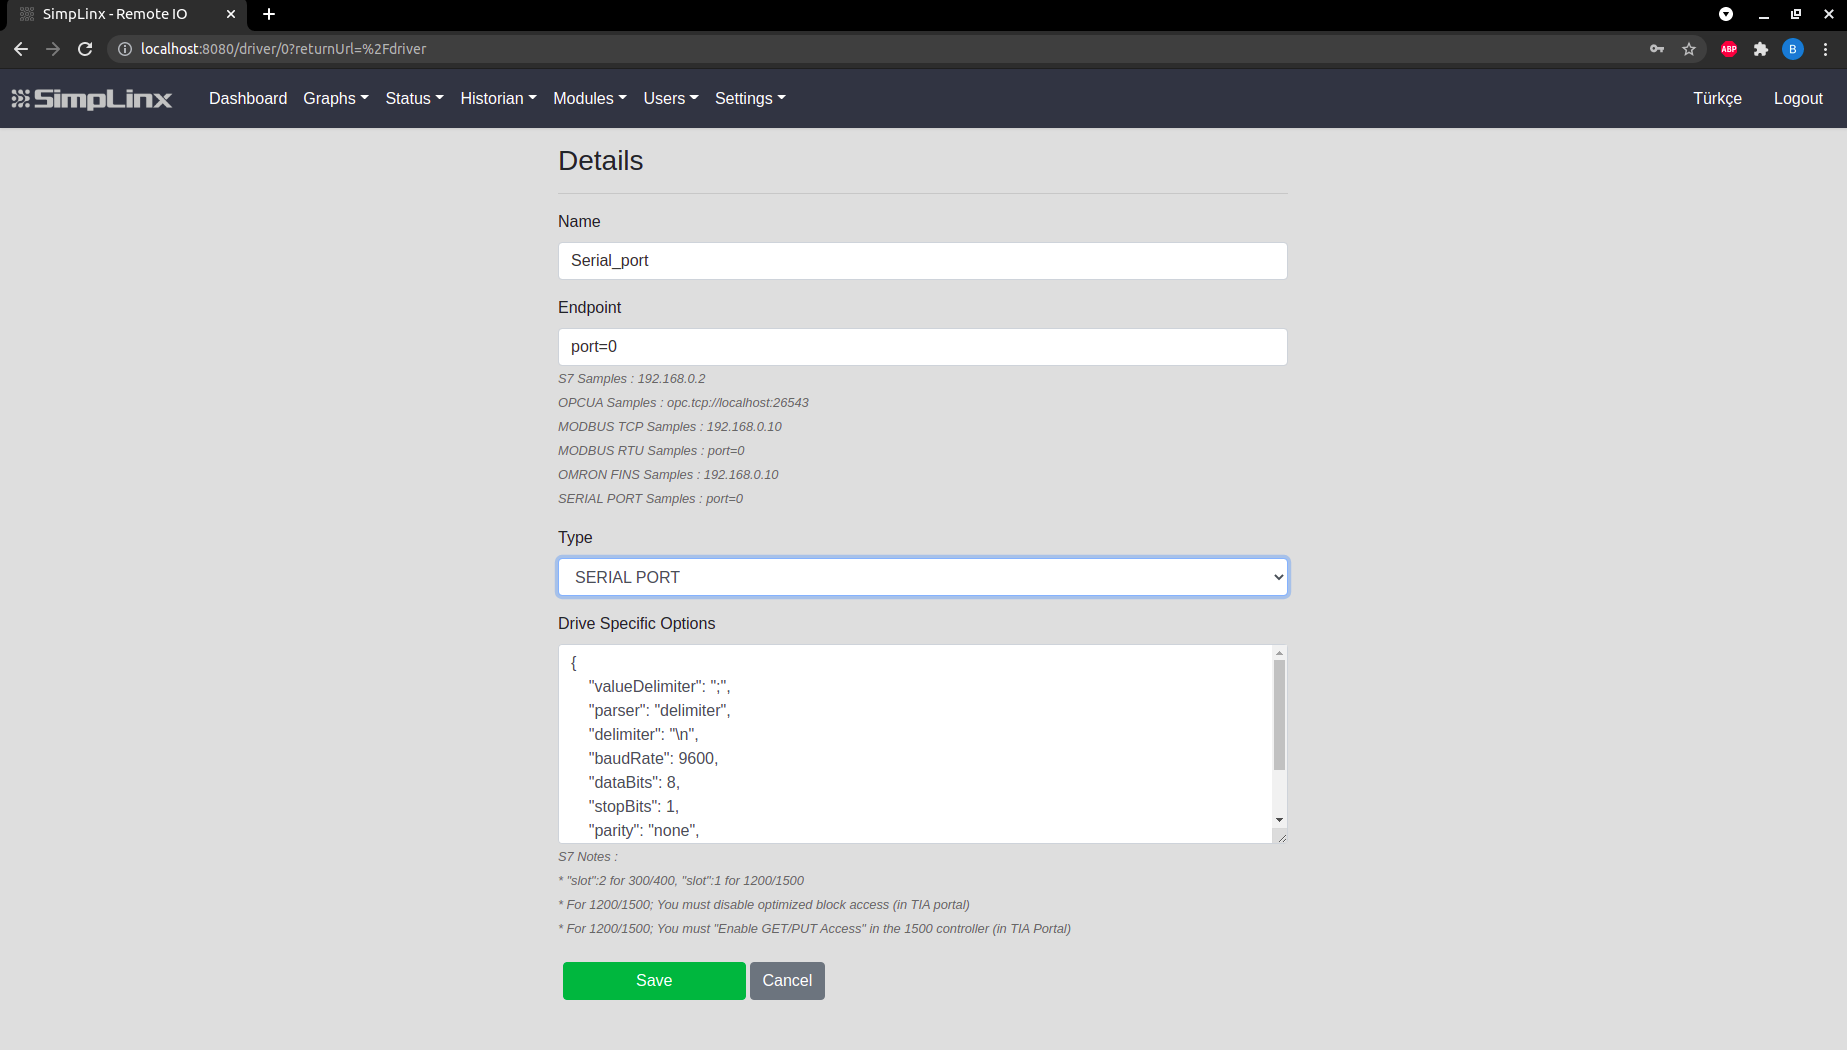Click Logout

(1798, 98)
